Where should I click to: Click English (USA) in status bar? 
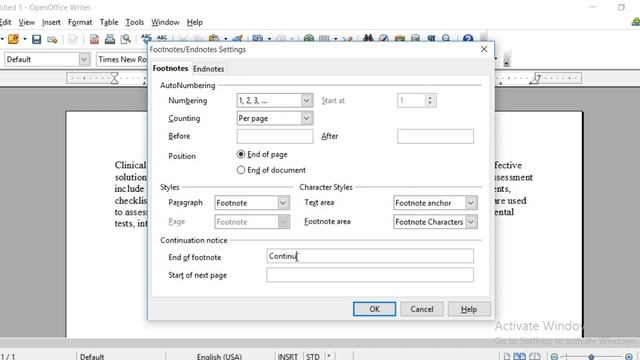(x=219, y=356)
